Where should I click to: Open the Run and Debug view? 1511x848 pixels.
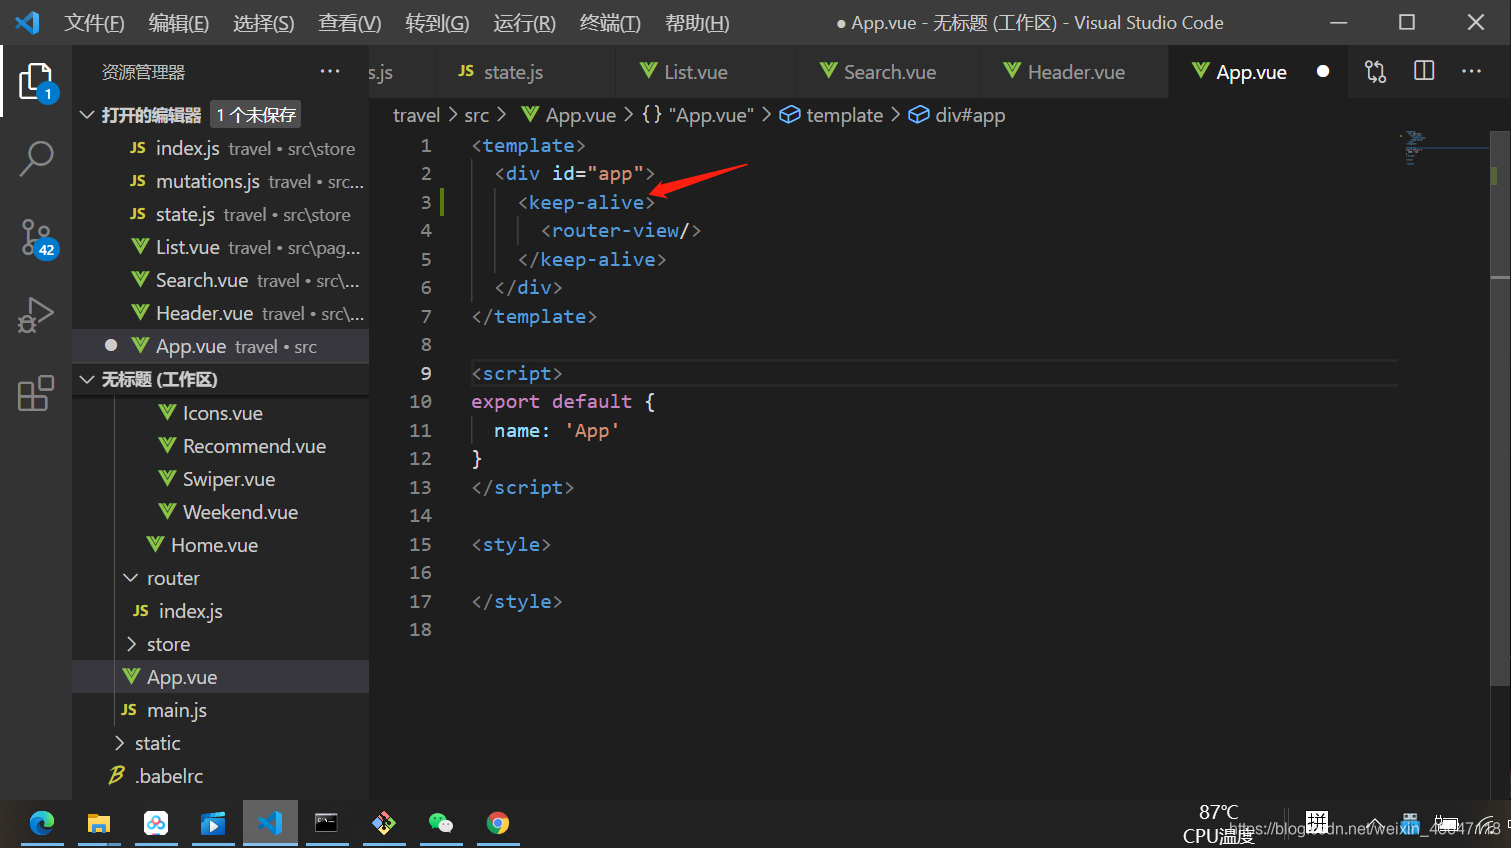tap(36, 315)
